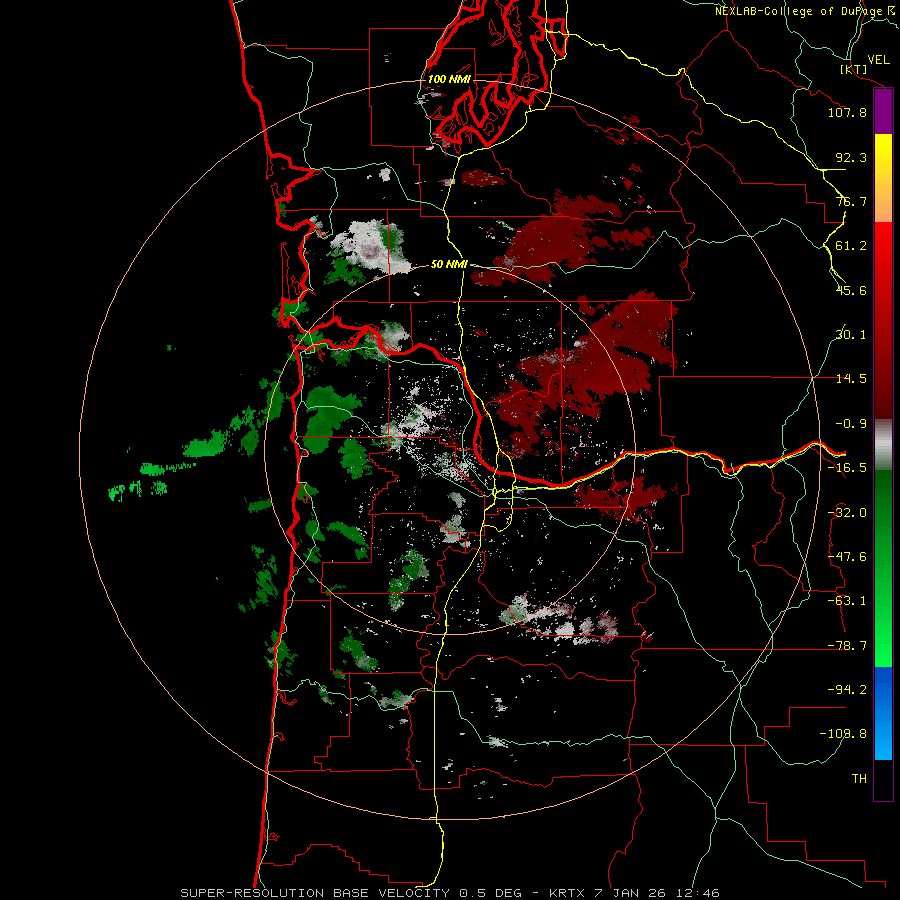
Task: Click the 61.2 velocity scale value
Action: pyautogui.click(x=851, y=246)
